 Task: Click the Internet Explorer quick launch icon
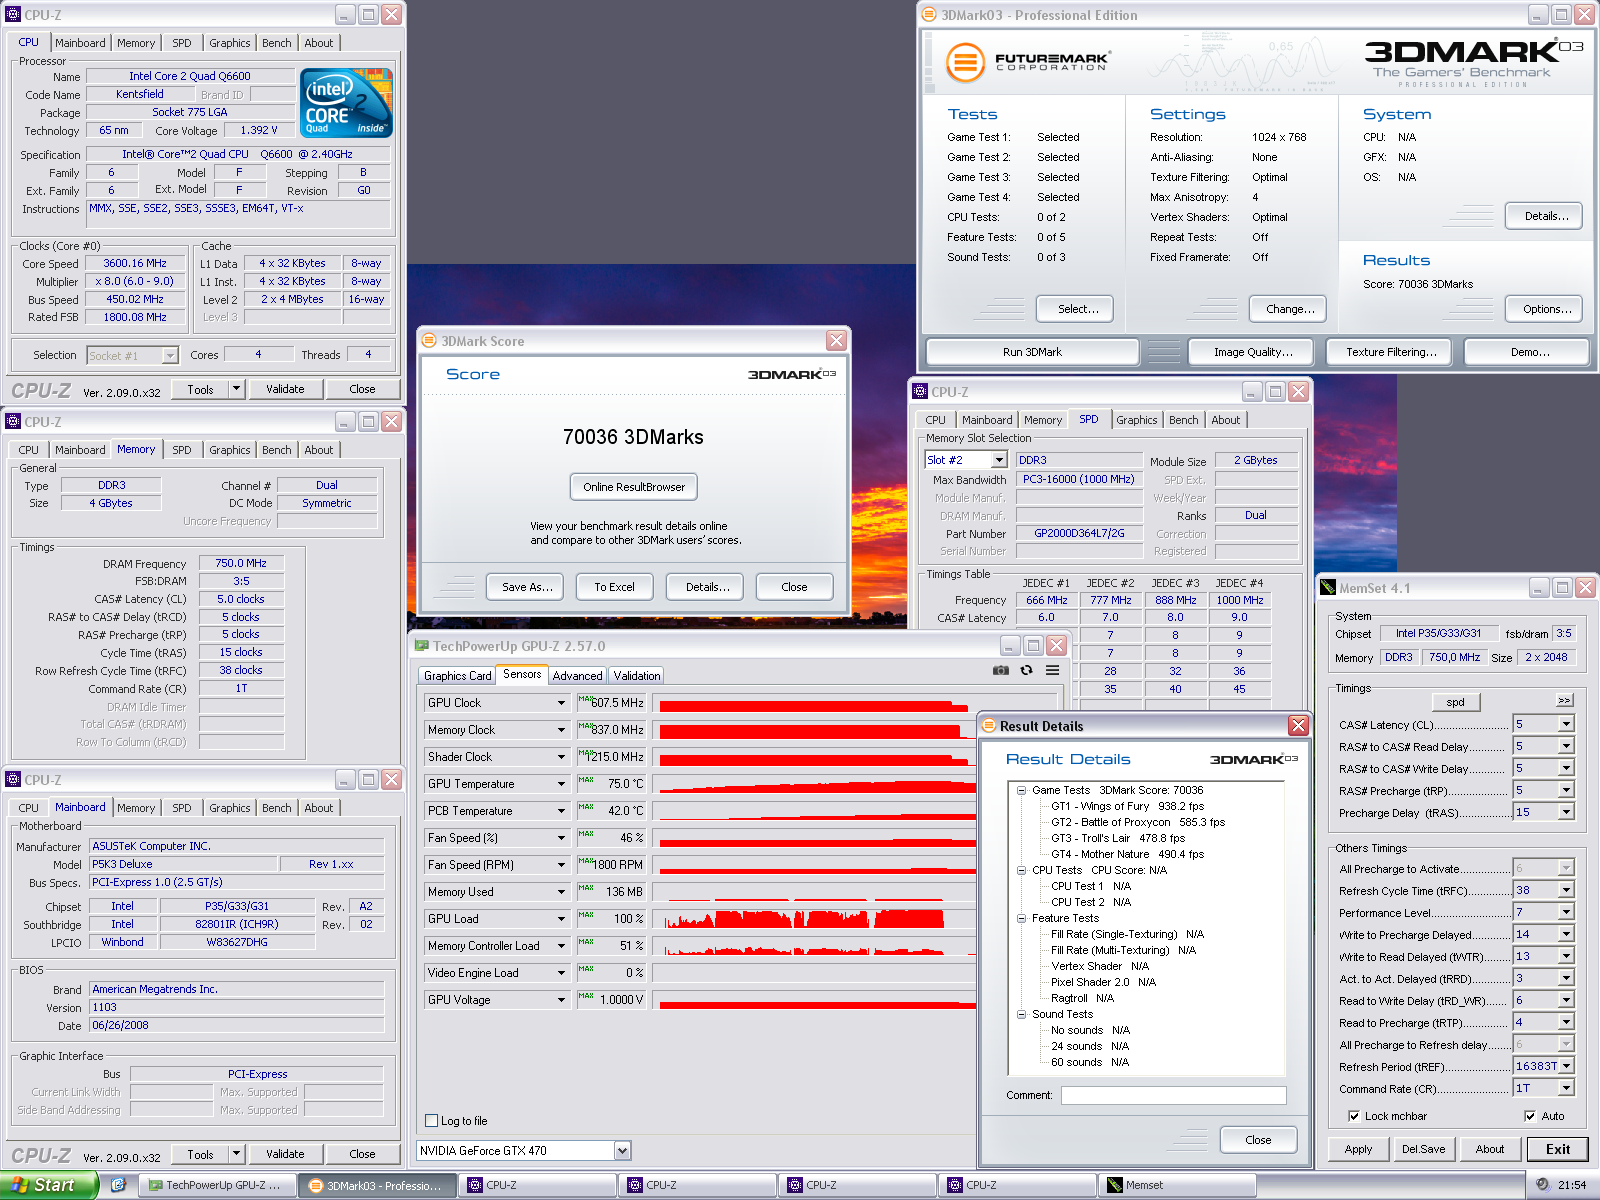118,1185
